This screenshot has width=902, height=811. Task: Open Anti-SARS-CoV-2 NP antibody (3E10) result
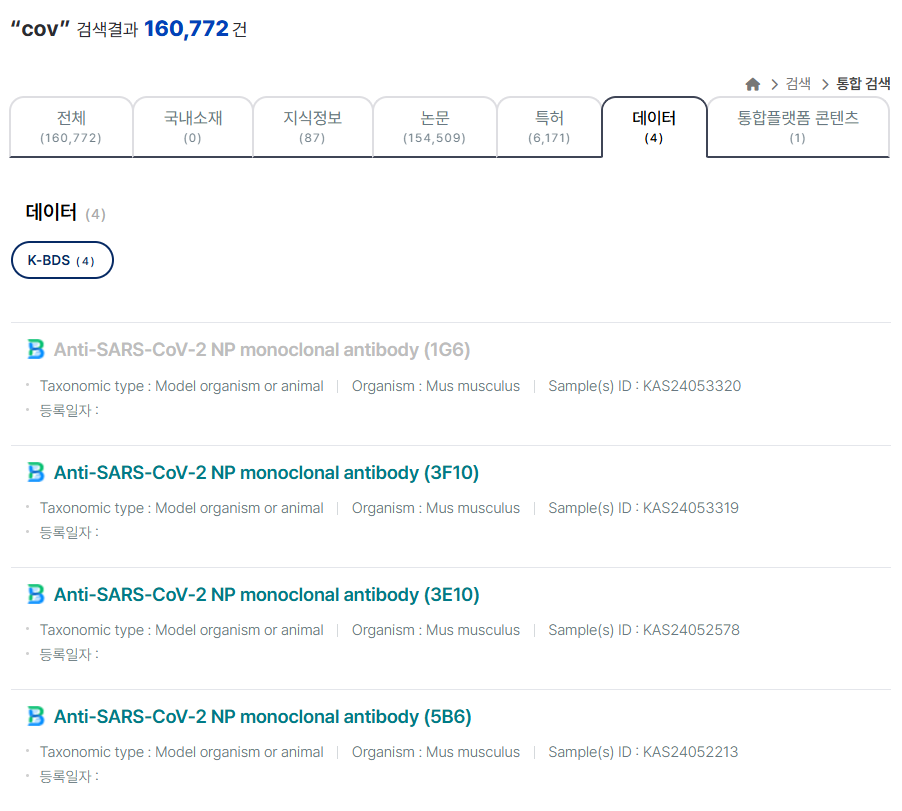(266, 594)
